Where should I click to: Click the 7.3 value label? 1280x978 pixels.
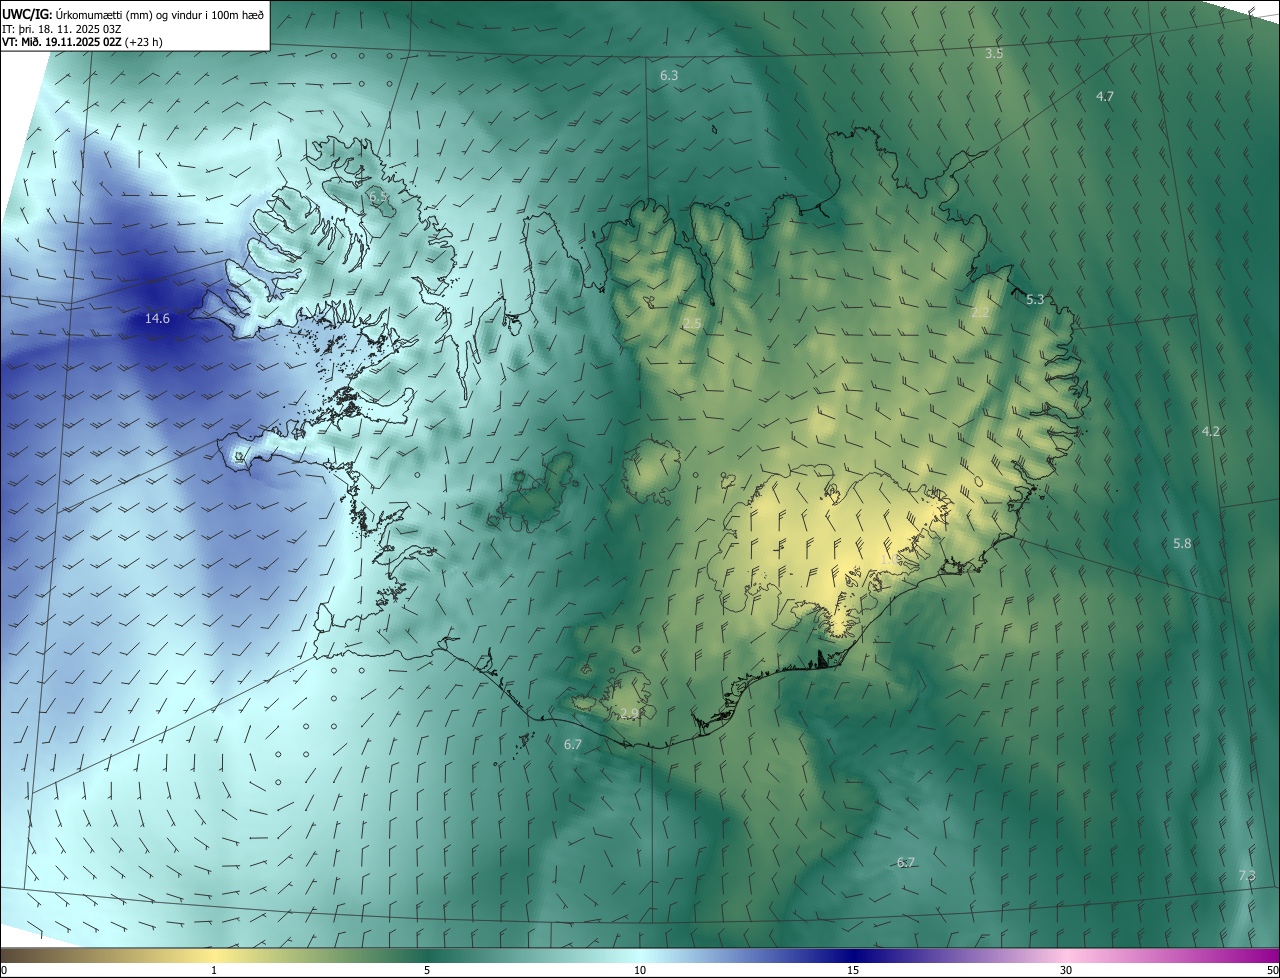[1247, 875]
